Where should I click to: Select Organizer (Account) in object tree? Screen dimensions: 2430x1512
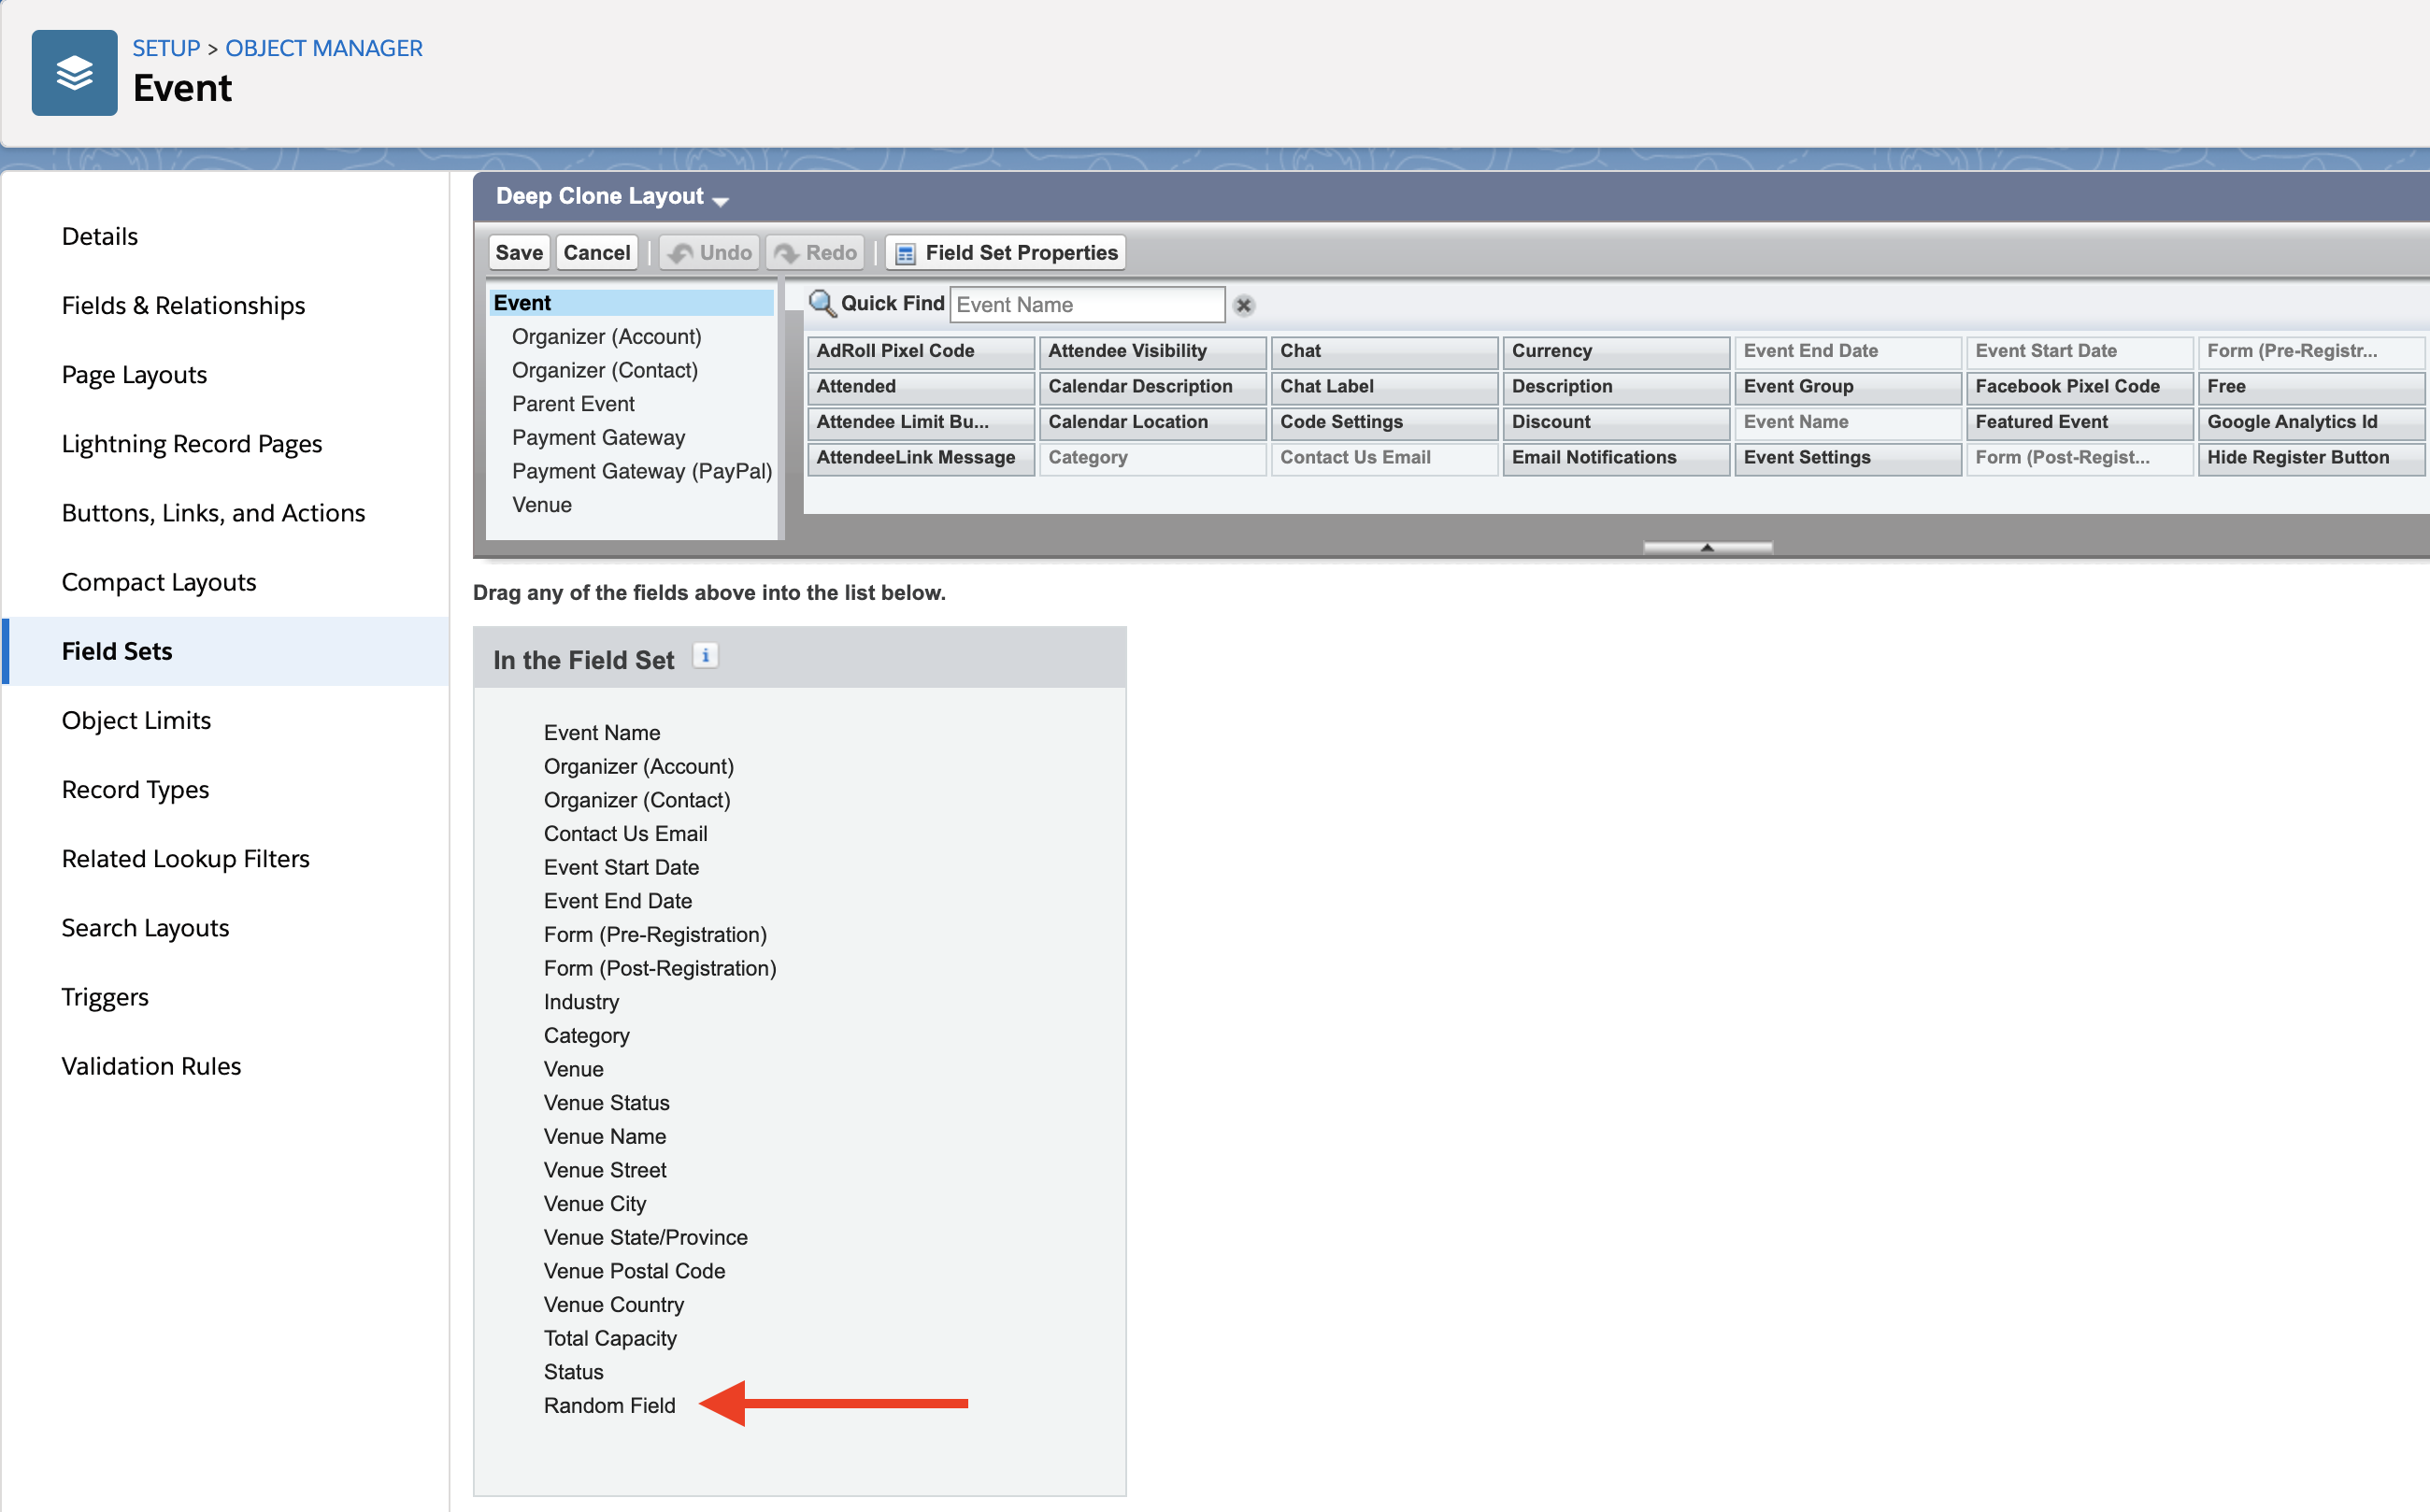tap(606, 337)
